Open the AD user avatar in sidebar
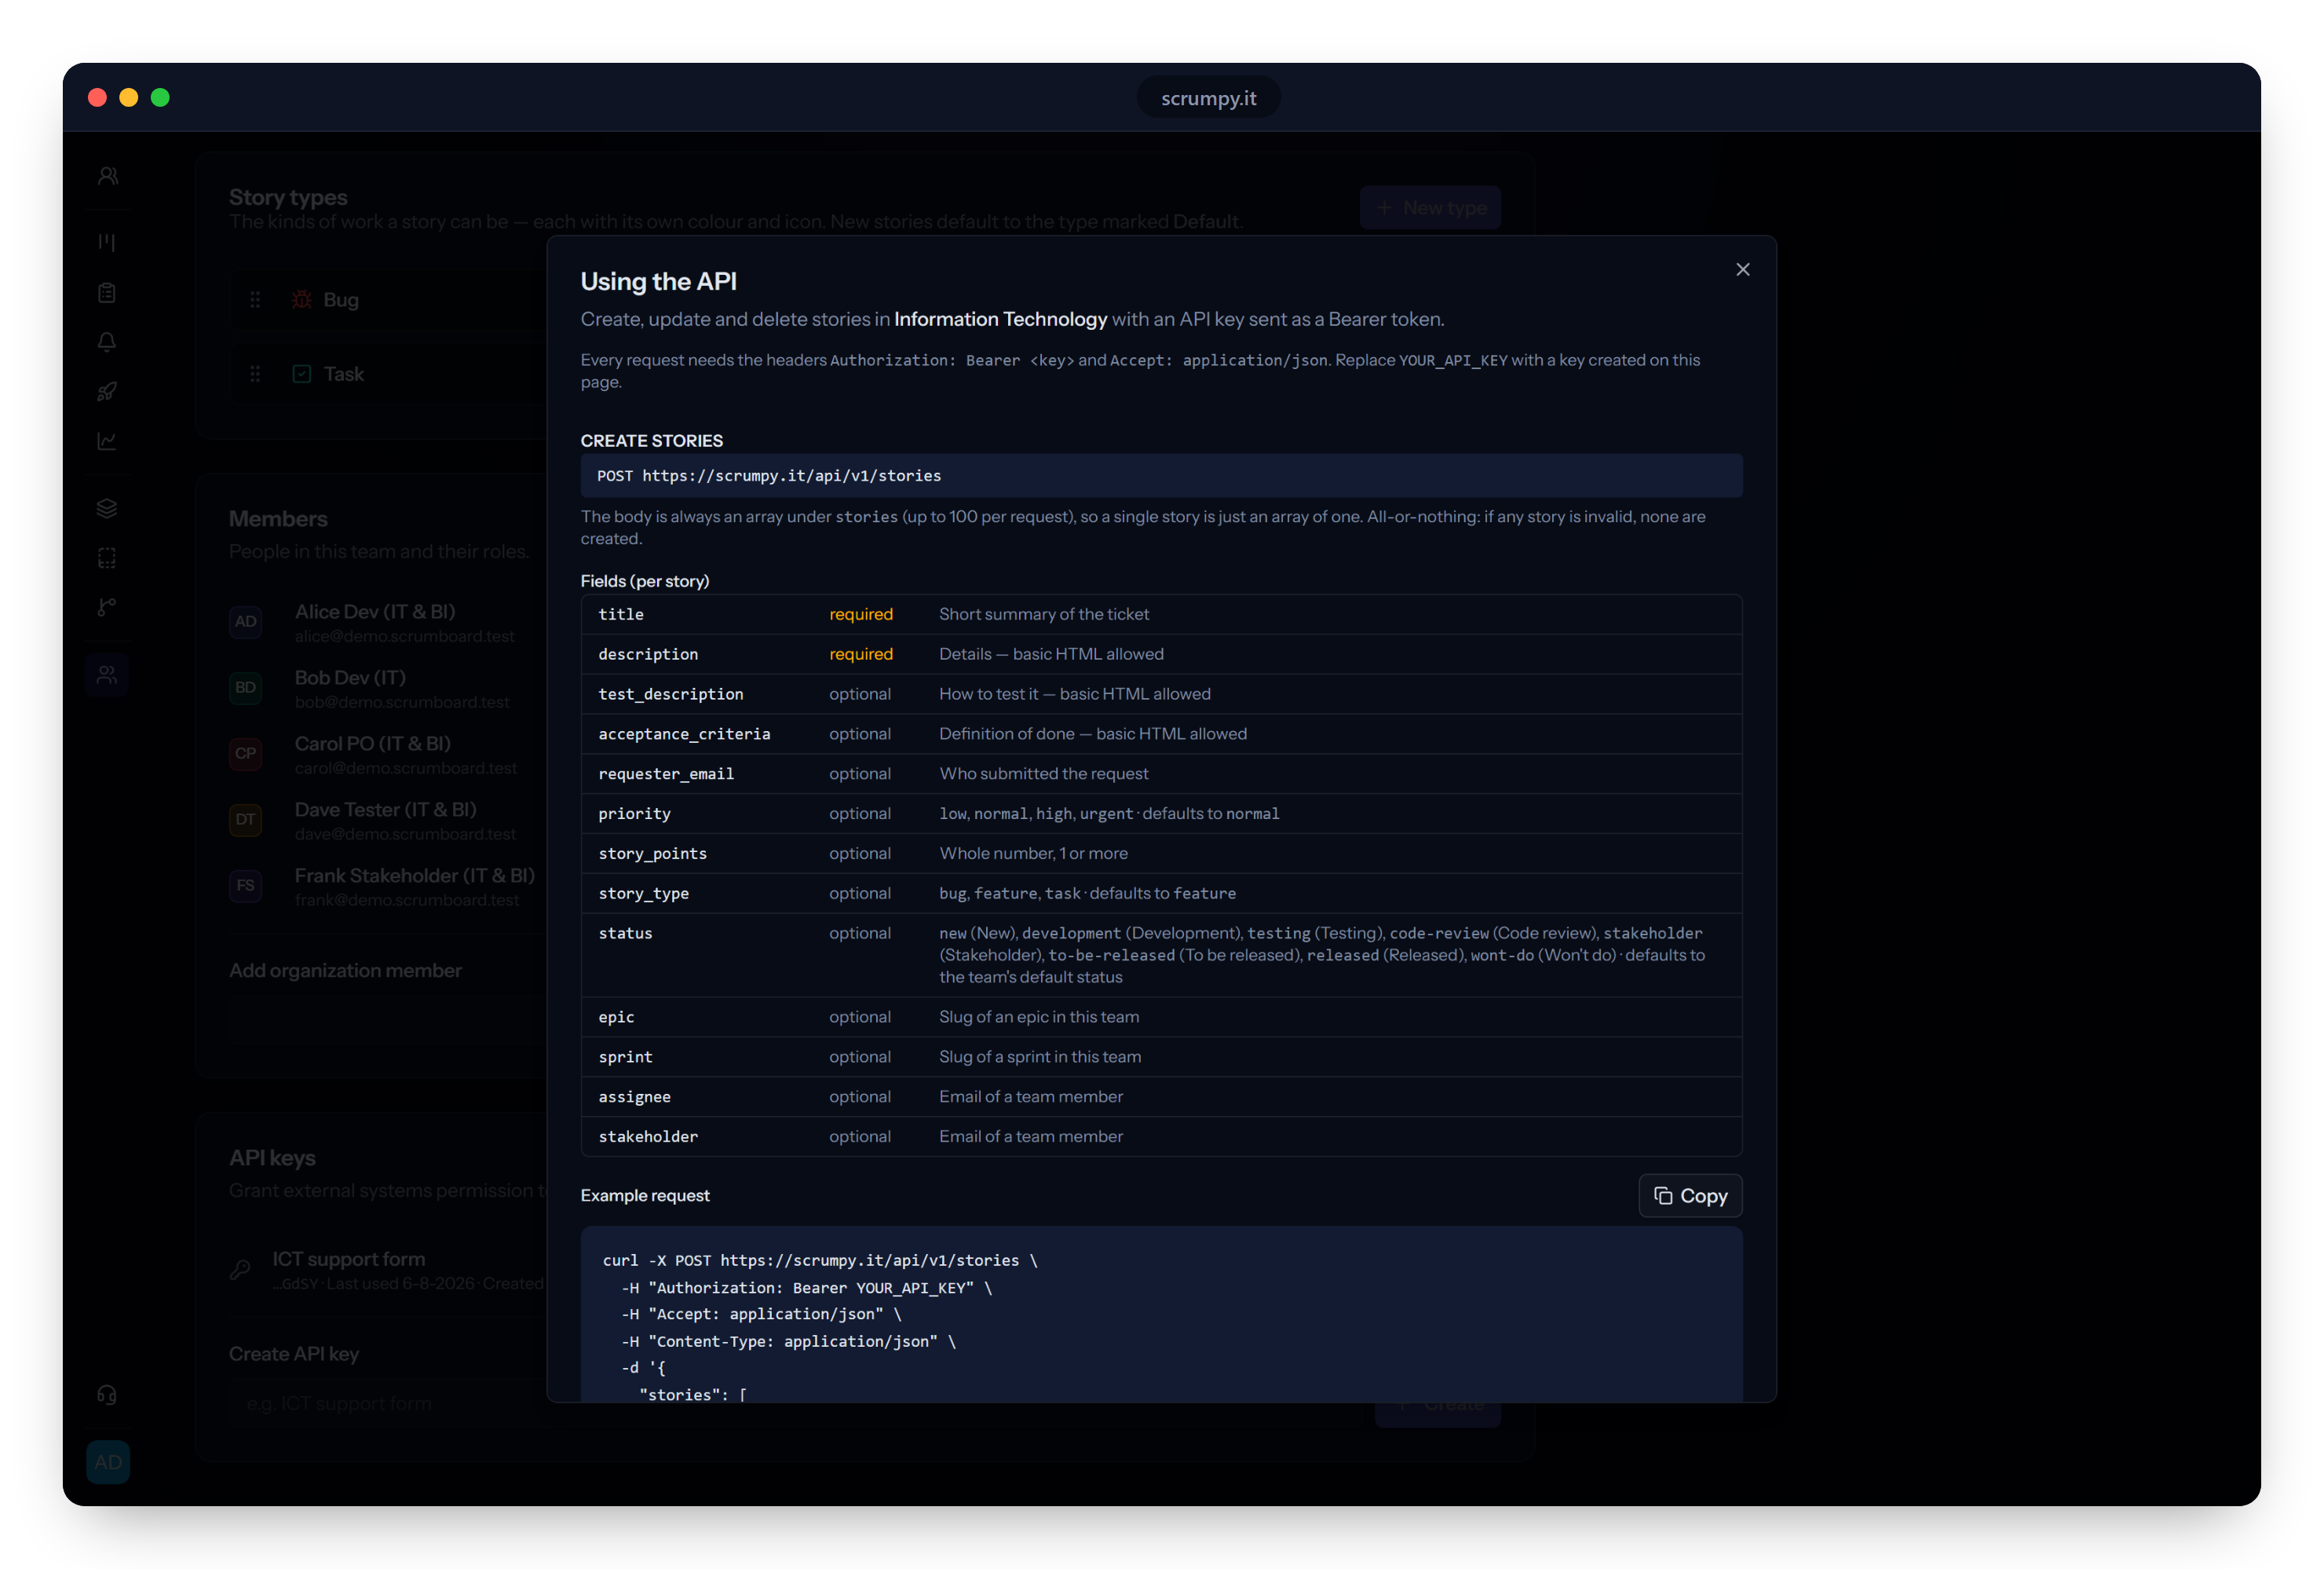2324x1569 pixels. (108, 1462)
